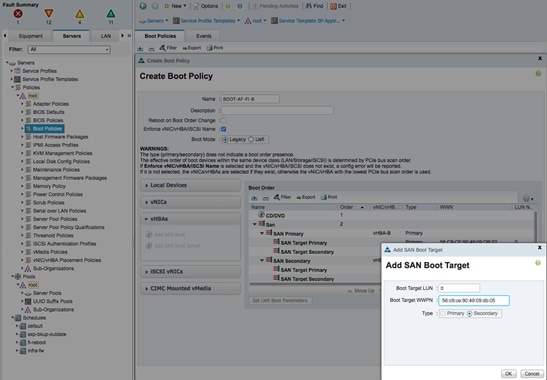Select the fi-reboot schedule
This screenshot has height=380, width=547.
[x=36, y=343]
